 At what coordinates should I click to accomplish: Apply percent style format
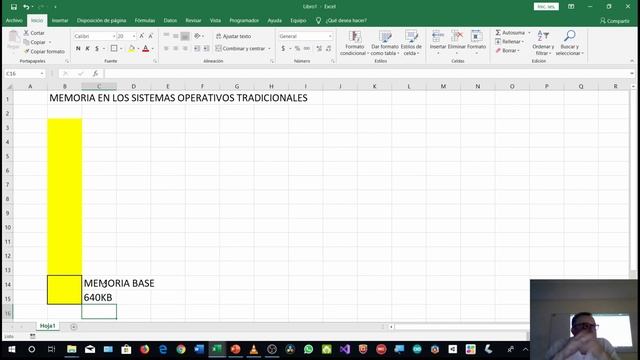pyautogui.click(x=297, y=49)
